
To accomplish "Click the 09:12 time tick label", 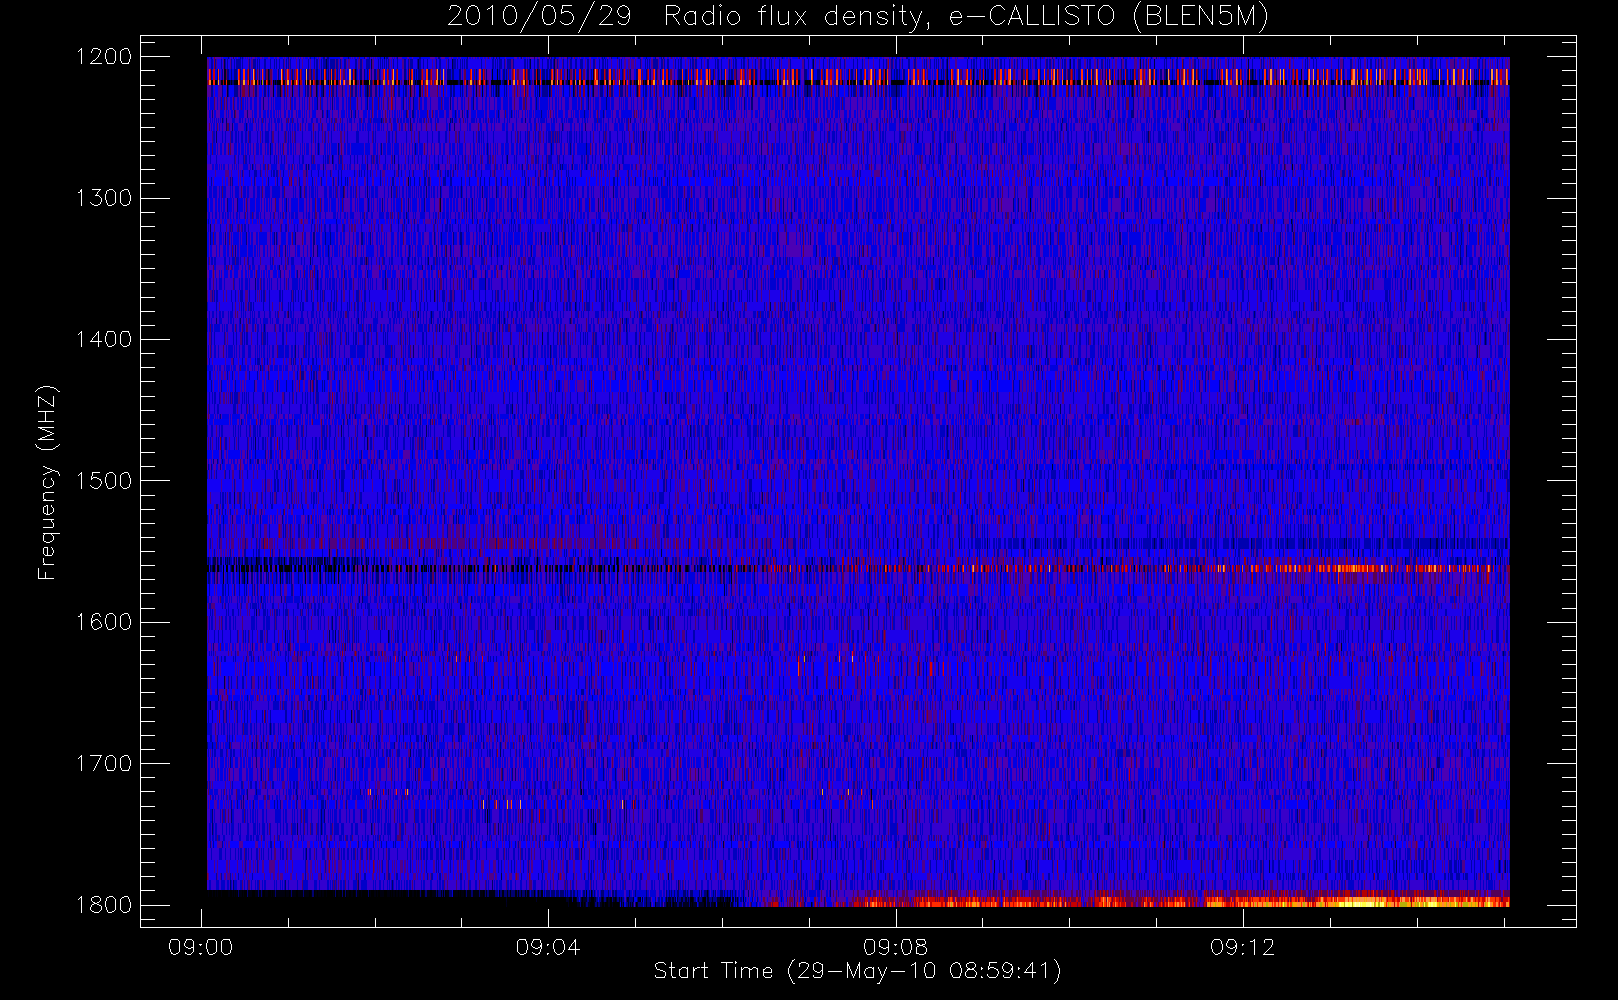I will click(x=1242, y=947).
